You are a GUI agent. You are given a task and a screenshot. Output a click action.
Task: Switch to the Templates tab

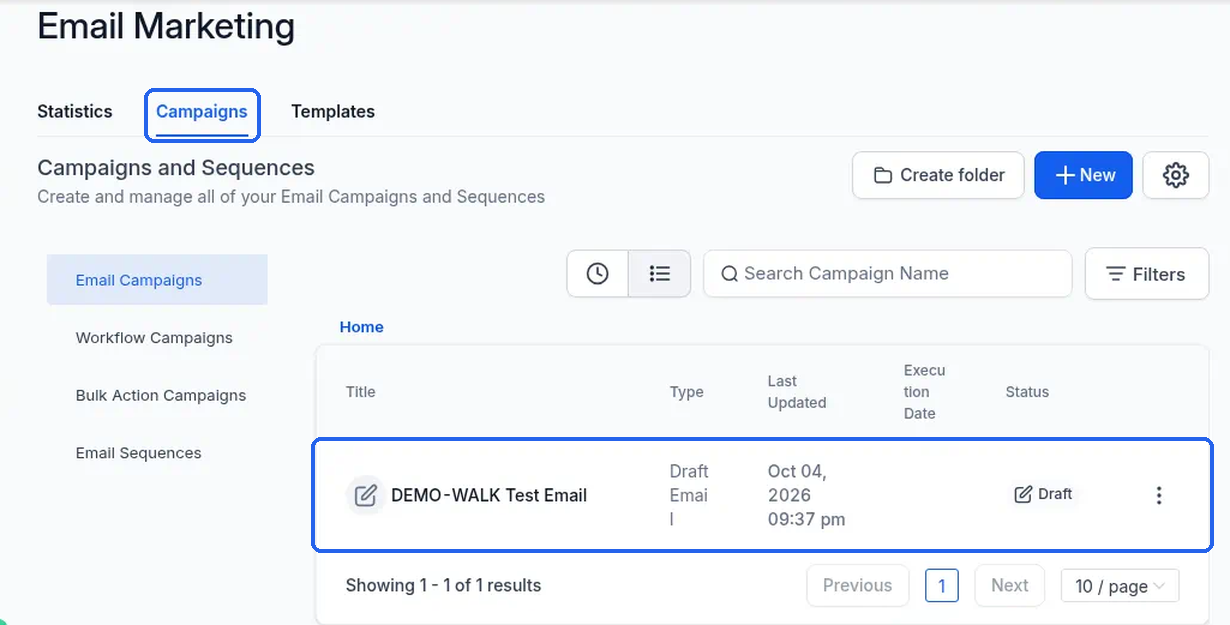(x=333, y=112)
